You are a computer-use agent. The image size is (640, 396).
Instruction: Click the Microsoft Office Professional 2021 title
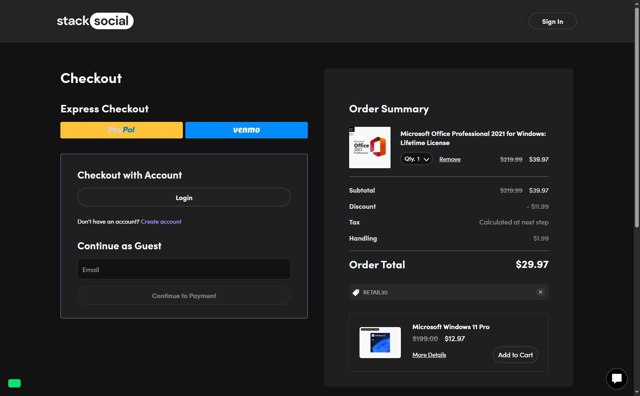(473, 138)
